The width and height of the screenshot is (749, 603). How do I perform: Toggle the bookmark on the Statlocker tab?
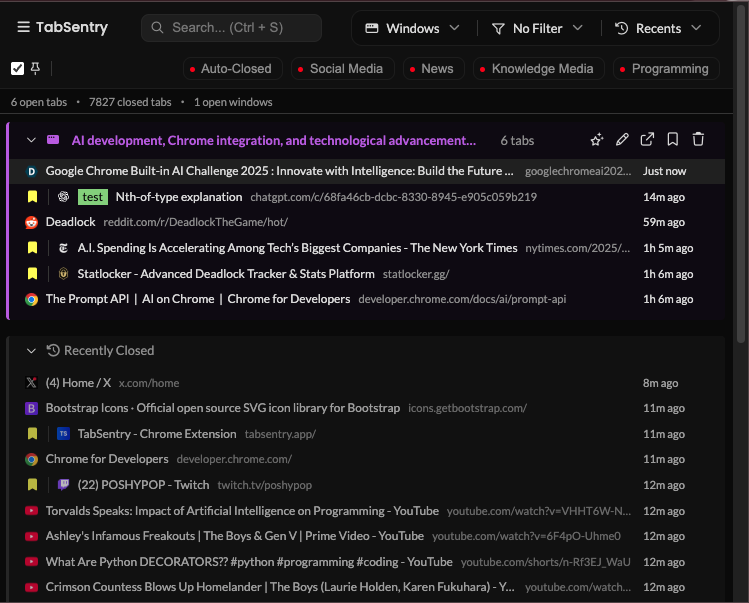pos(32,273)
